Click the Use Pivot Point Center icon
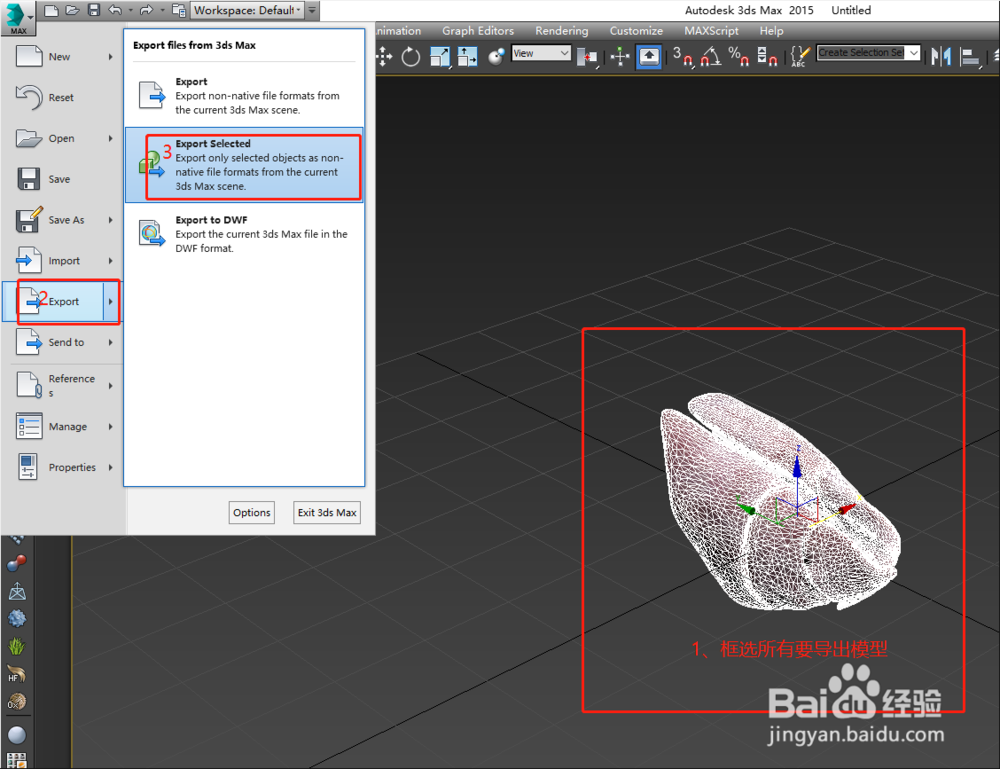This screenshot has height=769, width=1000. tap(586, 57)
